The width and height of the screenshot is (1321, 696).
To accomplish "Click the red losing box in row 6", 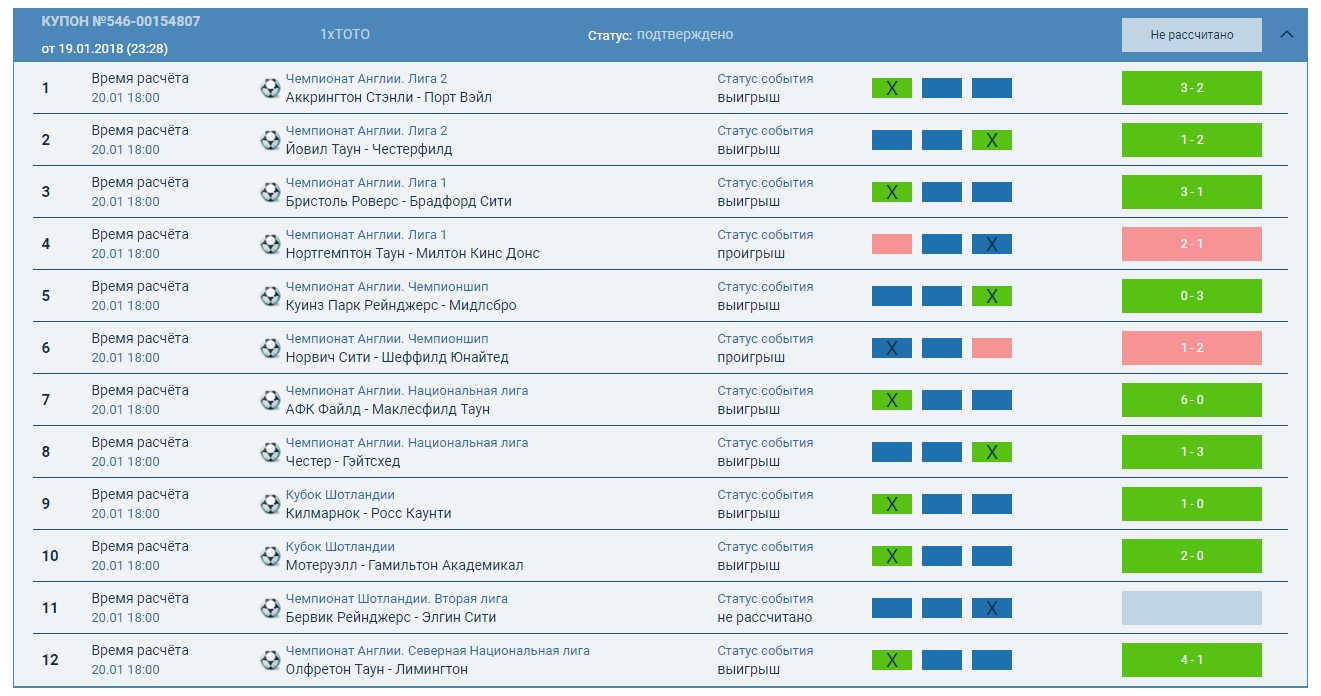I will coord(991,348).
